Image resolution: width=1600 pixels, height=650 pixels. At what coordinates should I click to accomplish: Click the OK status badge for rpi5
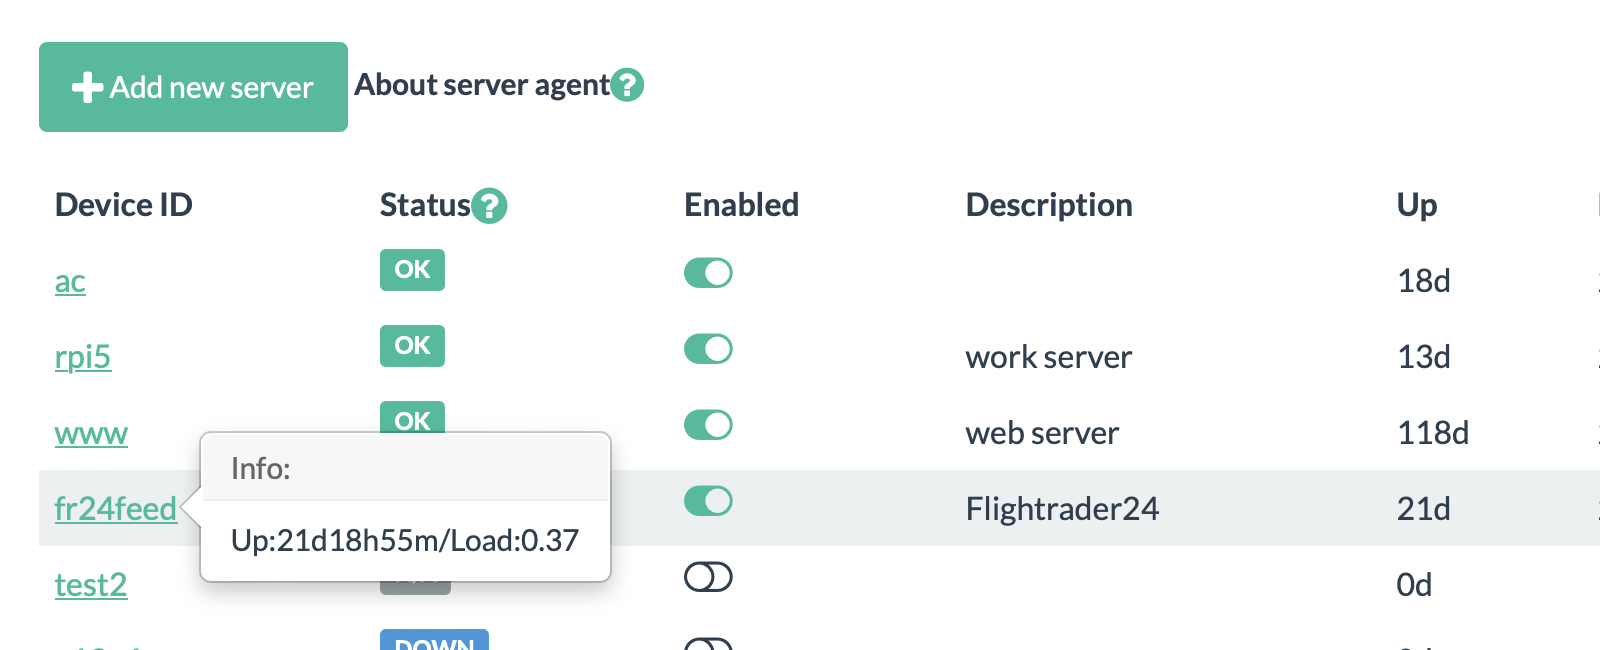(412, 346)
